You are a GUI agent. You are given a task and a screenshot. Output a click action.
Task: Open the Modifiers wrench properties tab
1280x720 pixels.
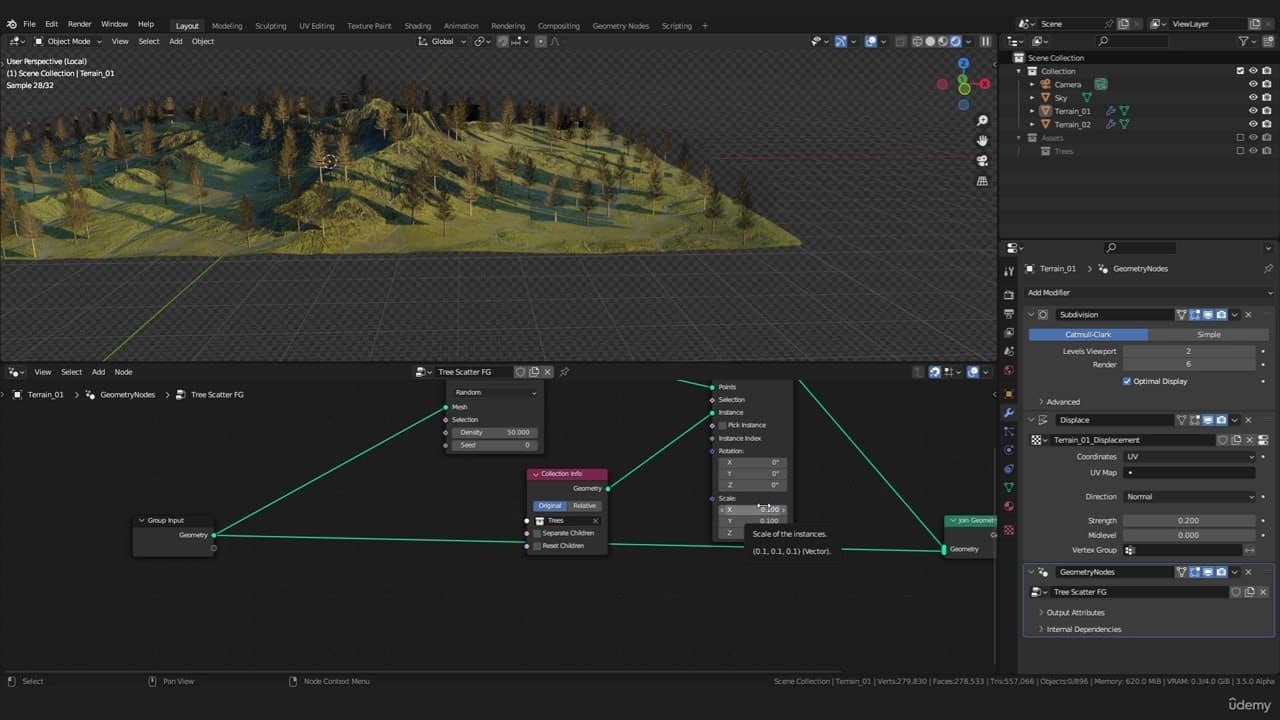click(x=1008, y=412)
